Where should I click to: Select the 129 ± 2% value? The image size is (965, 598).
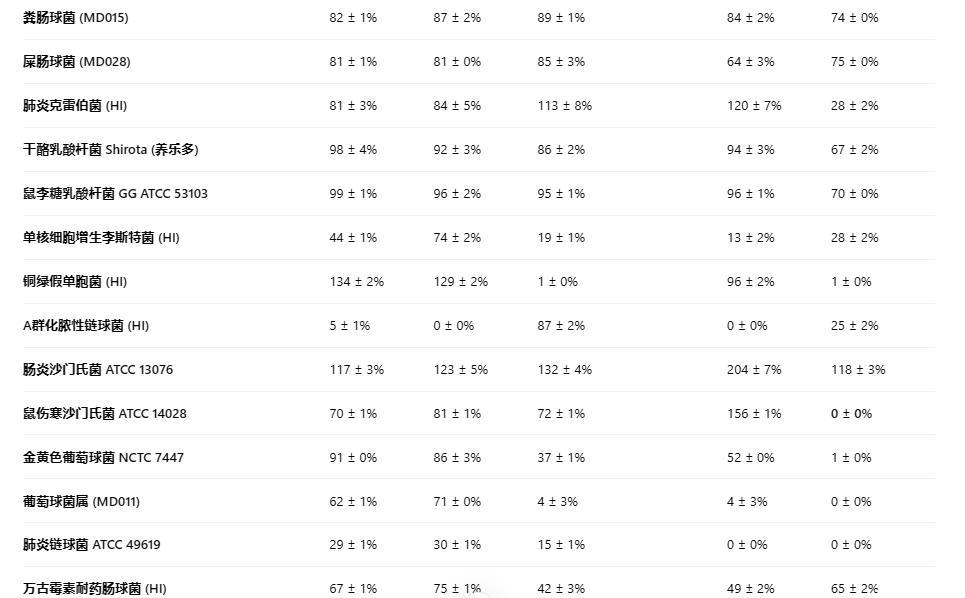coord(461,282)
